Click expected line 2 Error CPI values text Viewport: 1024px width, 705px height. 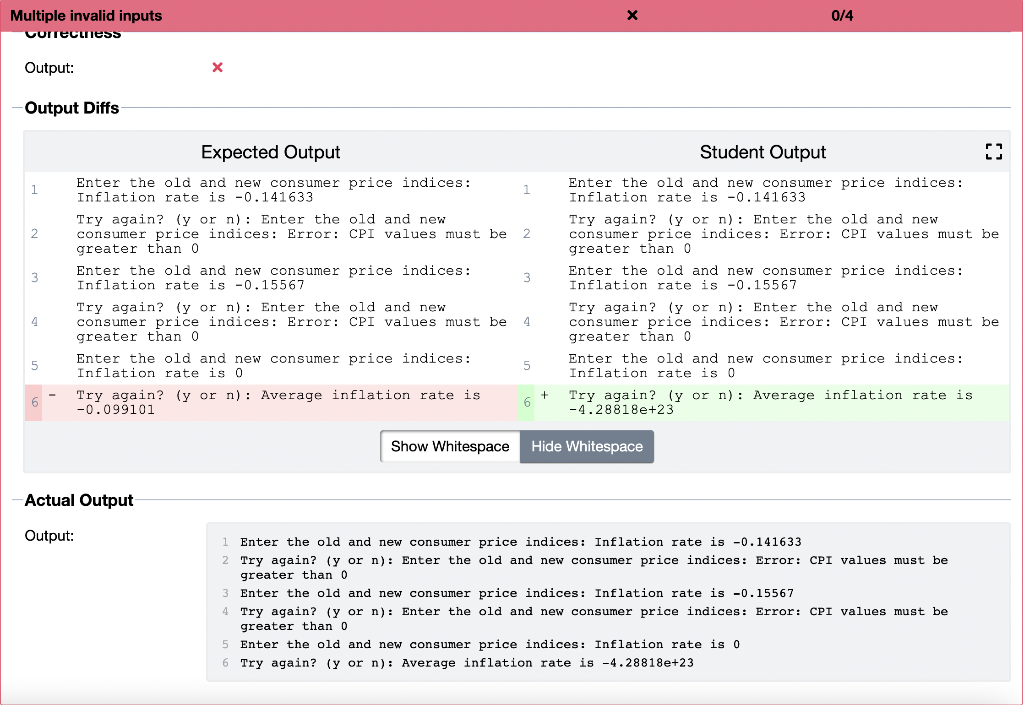point(291,234)
